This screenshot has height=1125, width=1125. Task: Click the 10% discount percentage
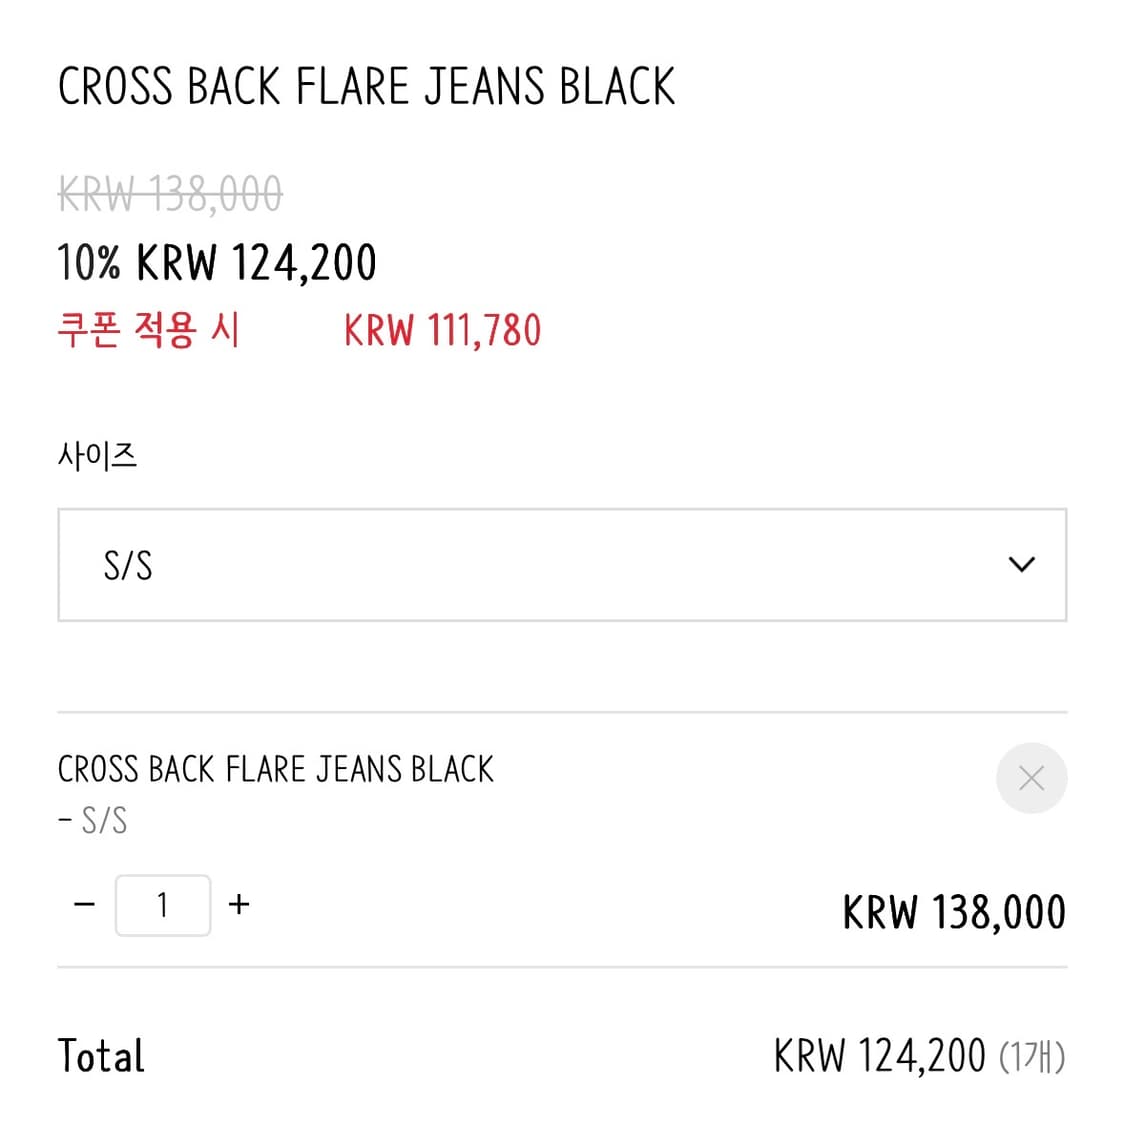89,263
